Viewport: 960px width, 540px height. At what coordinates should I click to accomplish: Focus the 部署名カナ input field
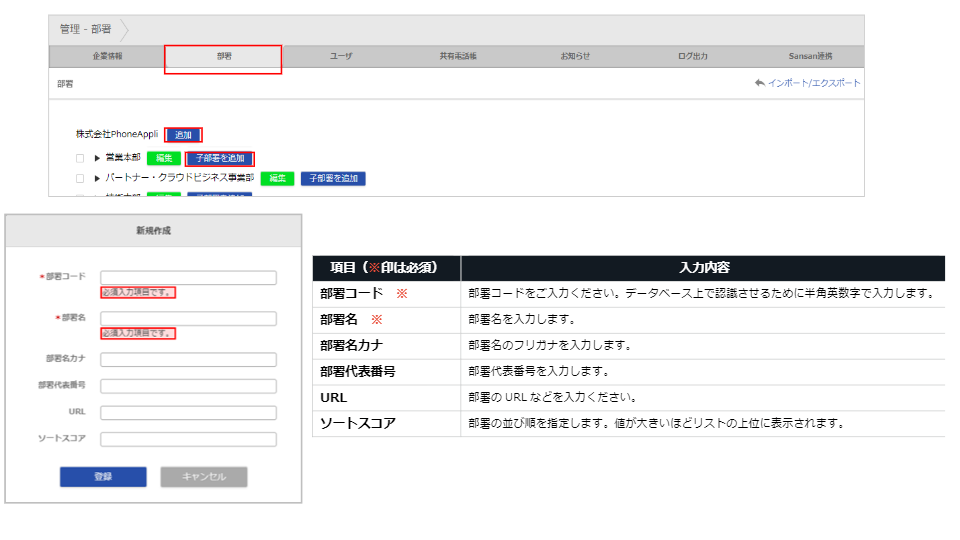(189, 359)
